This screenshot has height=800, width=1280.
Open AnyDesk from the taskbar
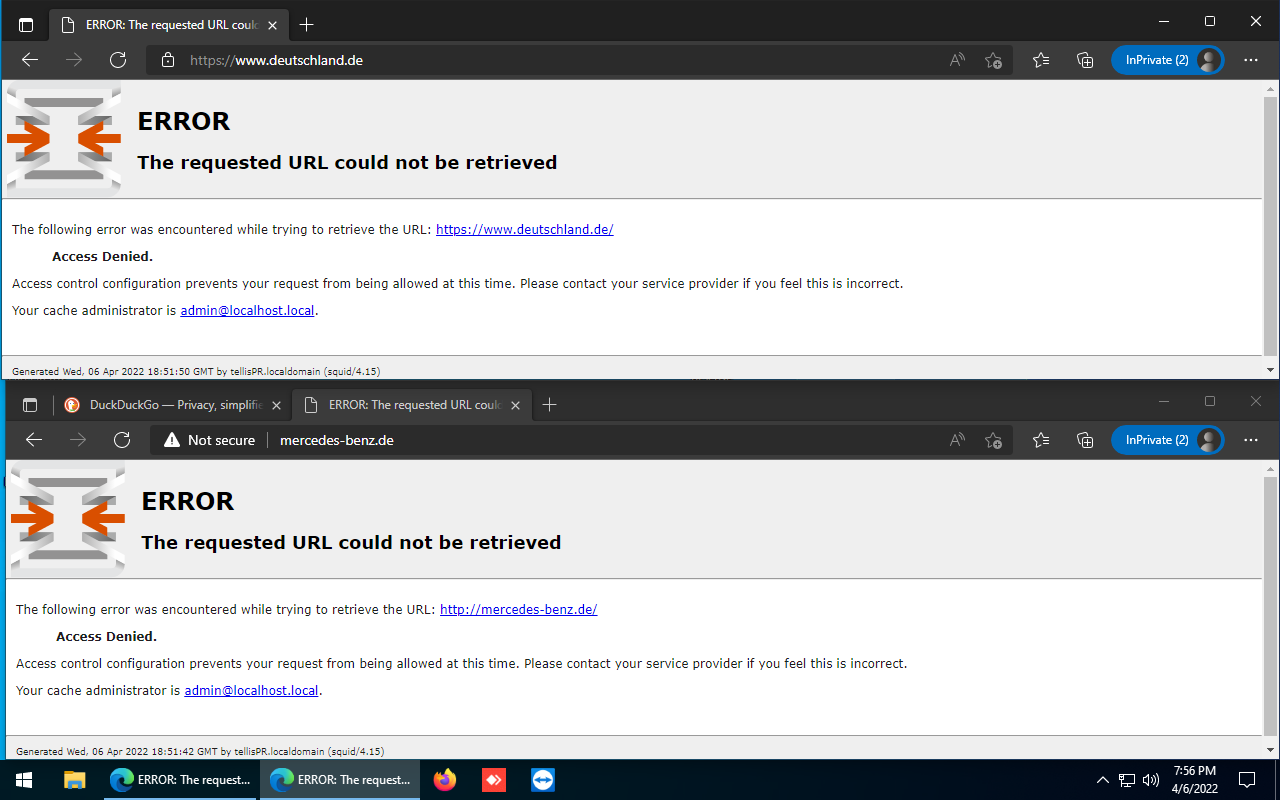coord(493,779)
